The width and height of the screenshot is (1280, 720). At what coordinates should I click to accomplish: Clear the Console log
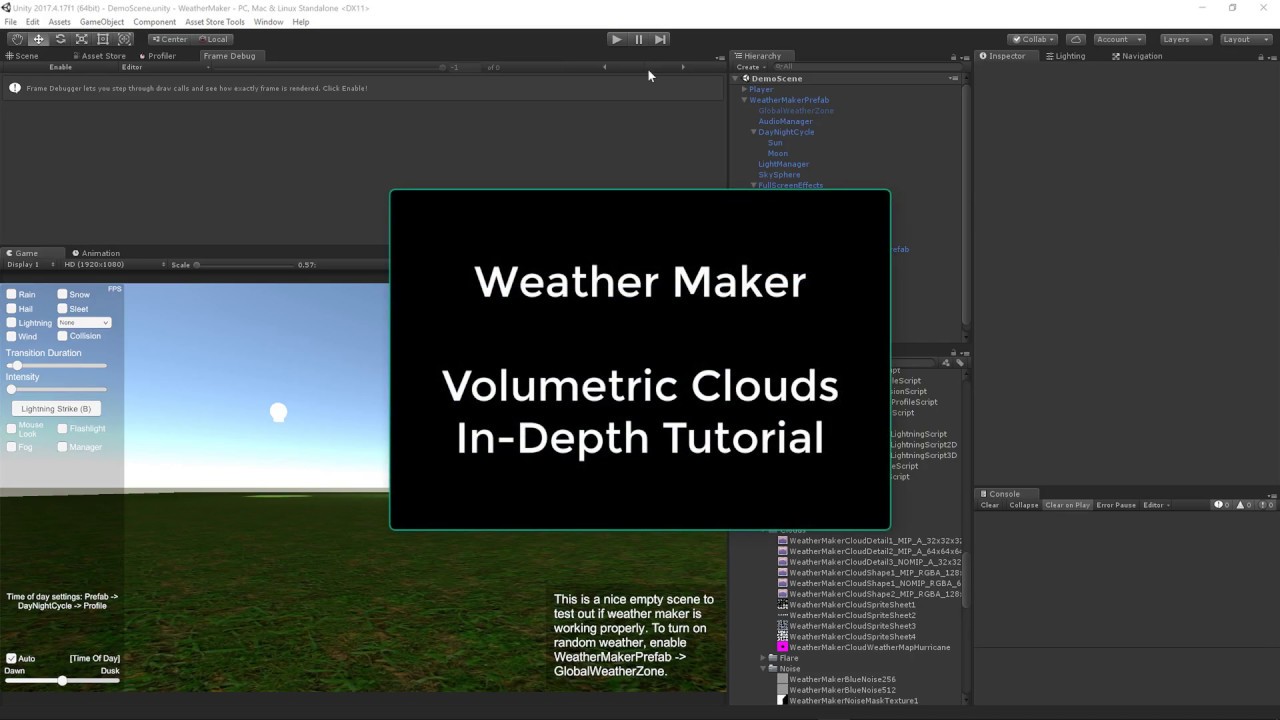989,505
